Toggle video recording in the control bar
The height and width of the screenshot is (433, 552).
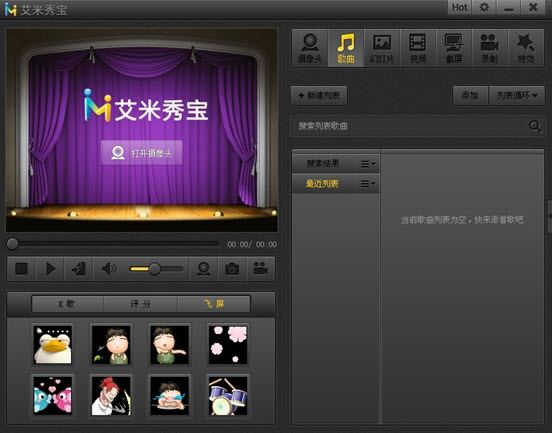[261, 269]
